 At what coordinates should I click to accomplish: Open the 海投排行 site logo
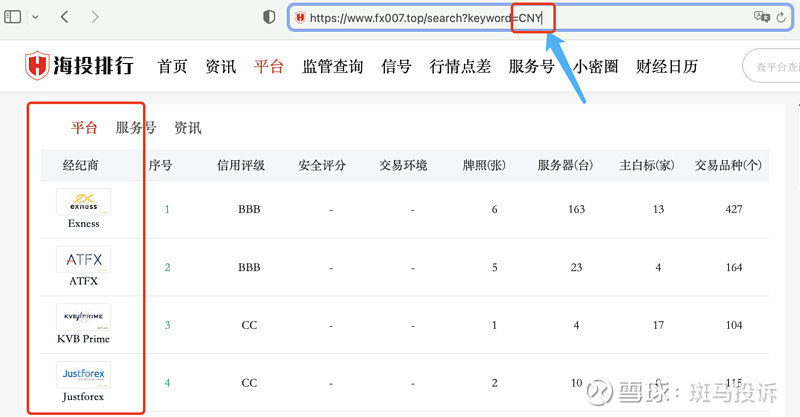(80, 65)
